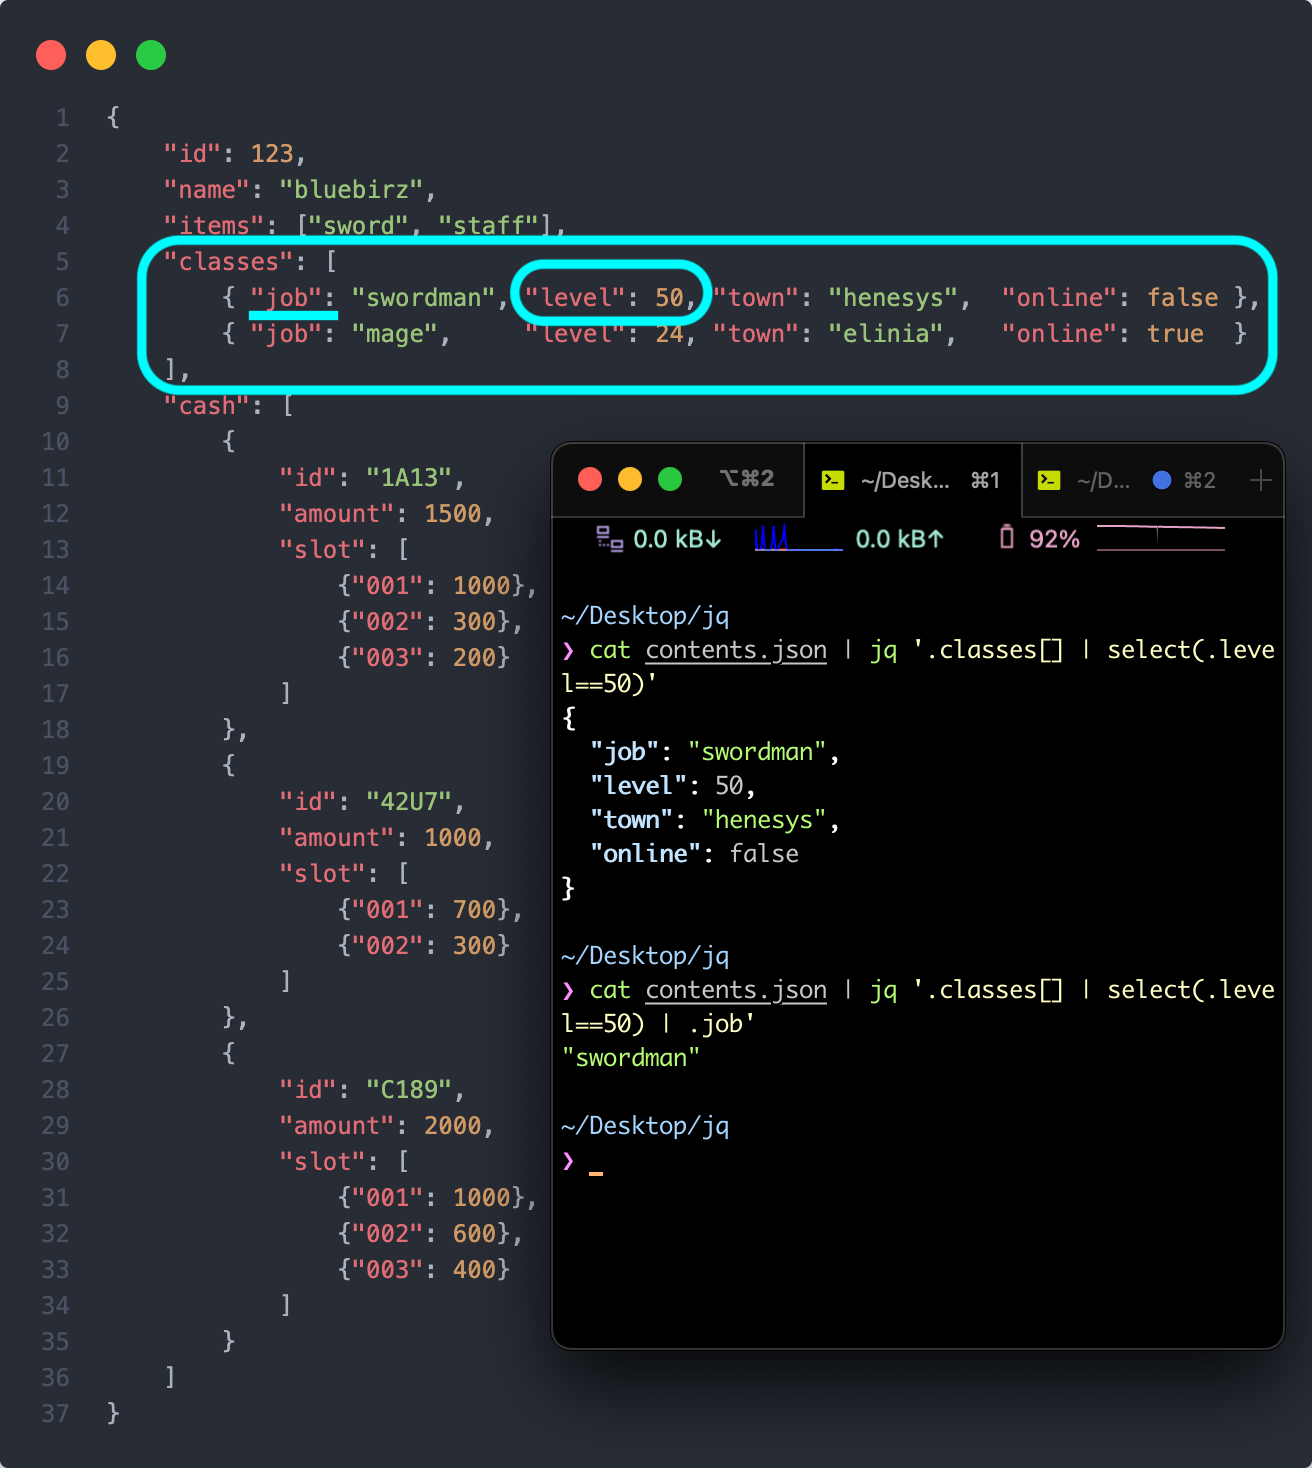Screen dimensions: 1312x1468
Task: Click the battery icon showing 92%
Action: pos(1006,538)
